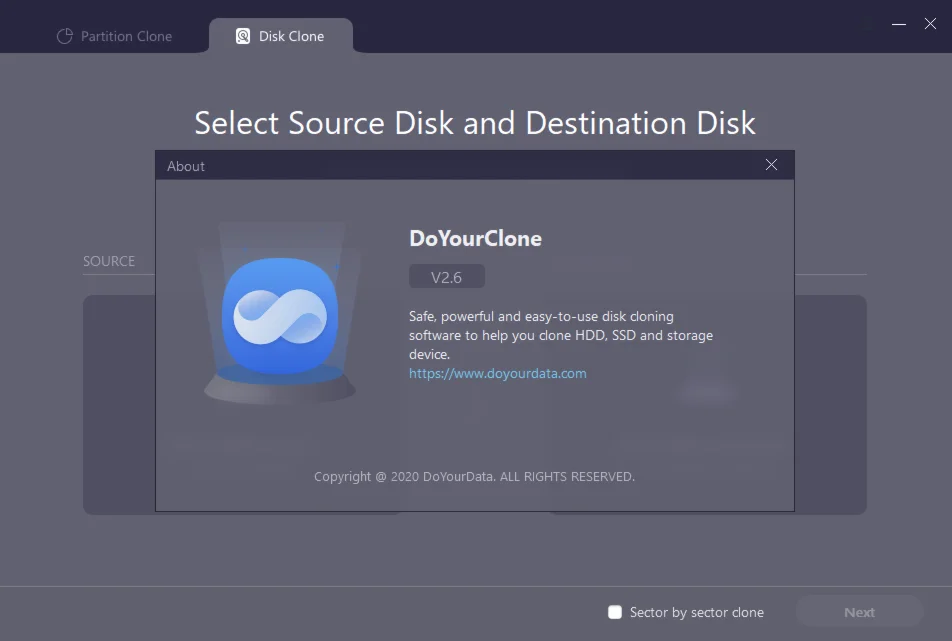952x641 pixels.
Task: Open the doyourdata.com website link
Action: point(497,373)
